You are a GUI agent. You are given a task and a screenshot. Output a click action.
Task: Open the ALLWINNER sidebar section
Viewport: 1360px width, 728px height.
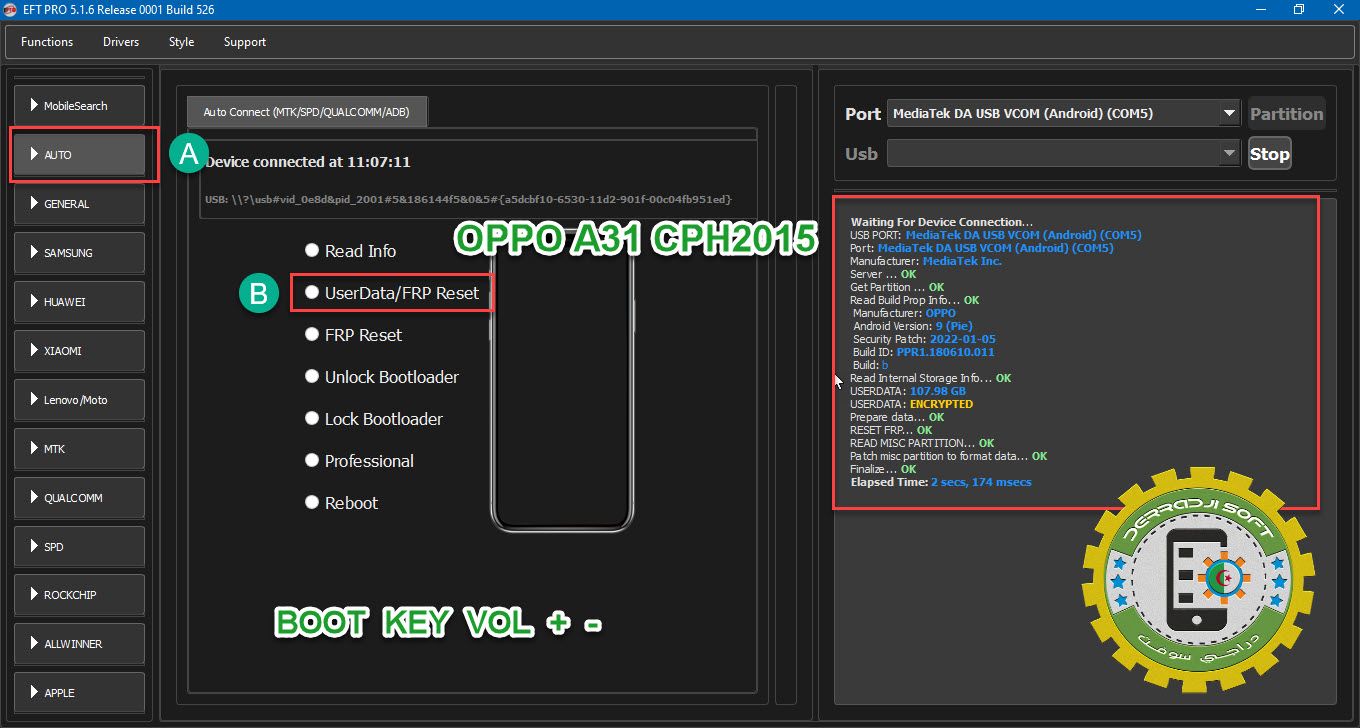80,643
